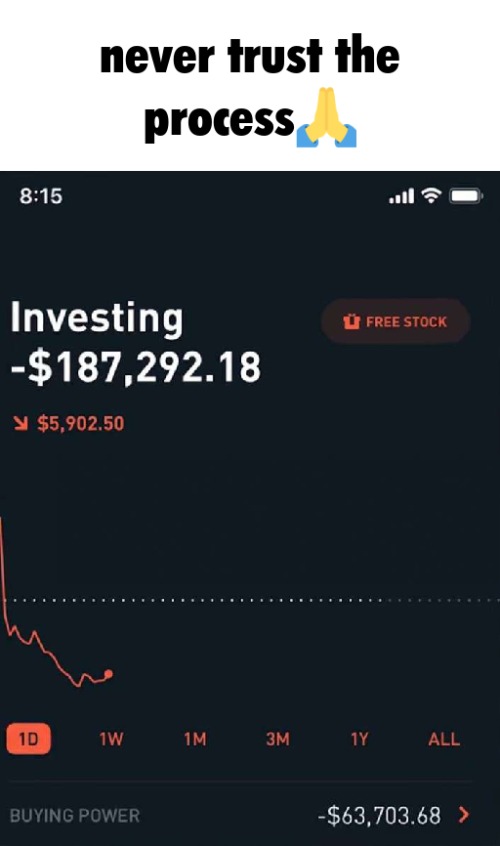Image resolution: width=500 pixels, height=846 pixels.
Task: Tap the WiFi status icon
Action: 431,196
